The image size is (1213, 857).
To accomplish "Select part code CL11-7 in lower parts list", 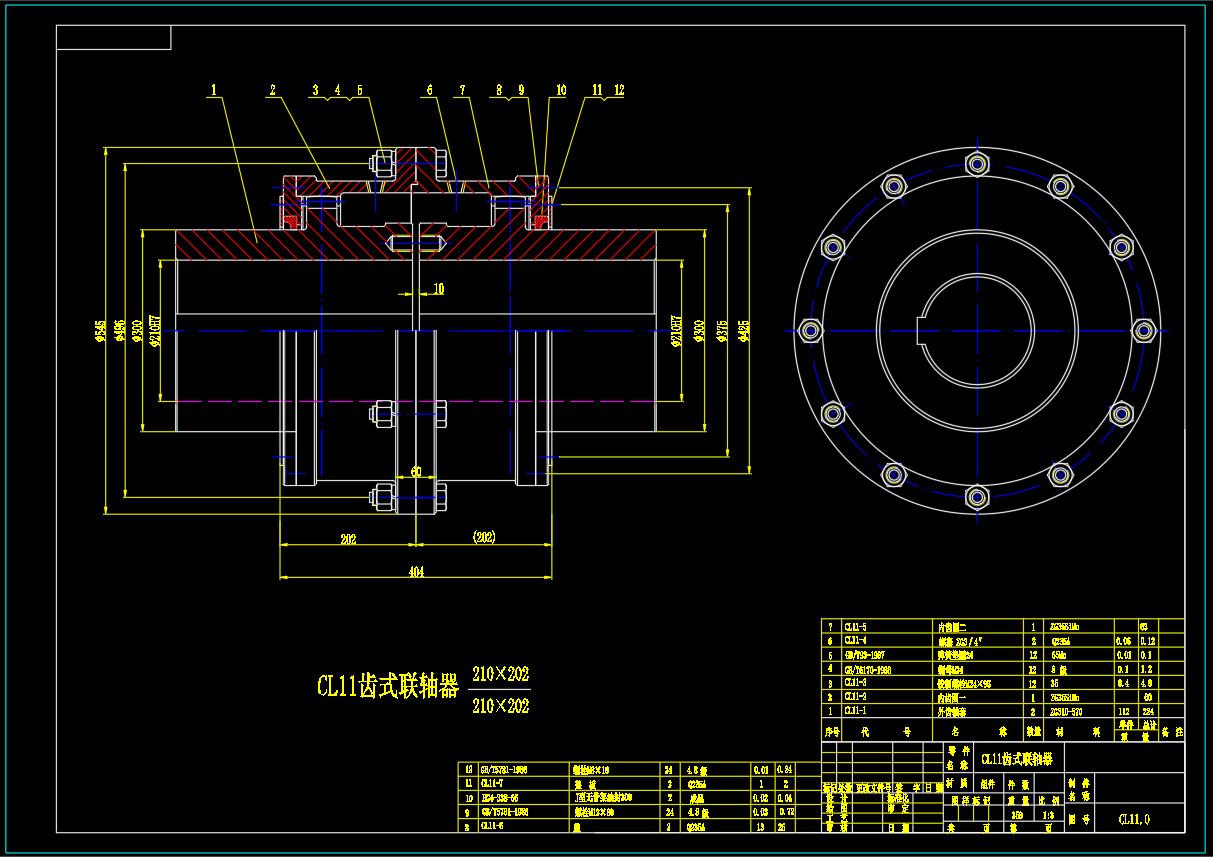I will click(491, 784).
